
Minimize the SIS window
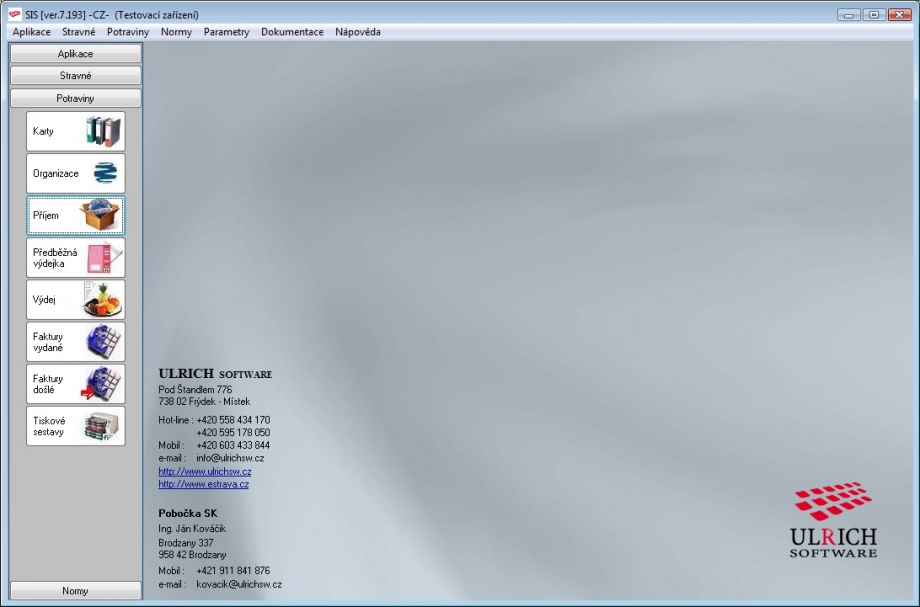coord(848,15)
